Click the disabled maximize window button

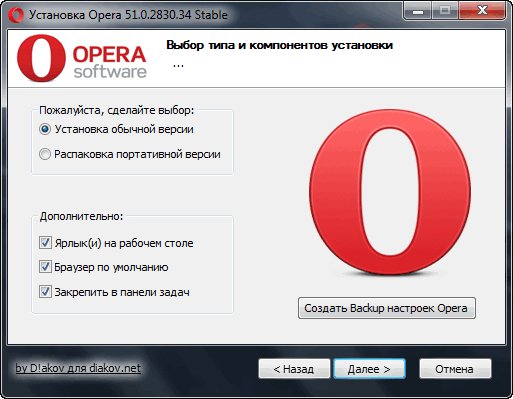445,11
